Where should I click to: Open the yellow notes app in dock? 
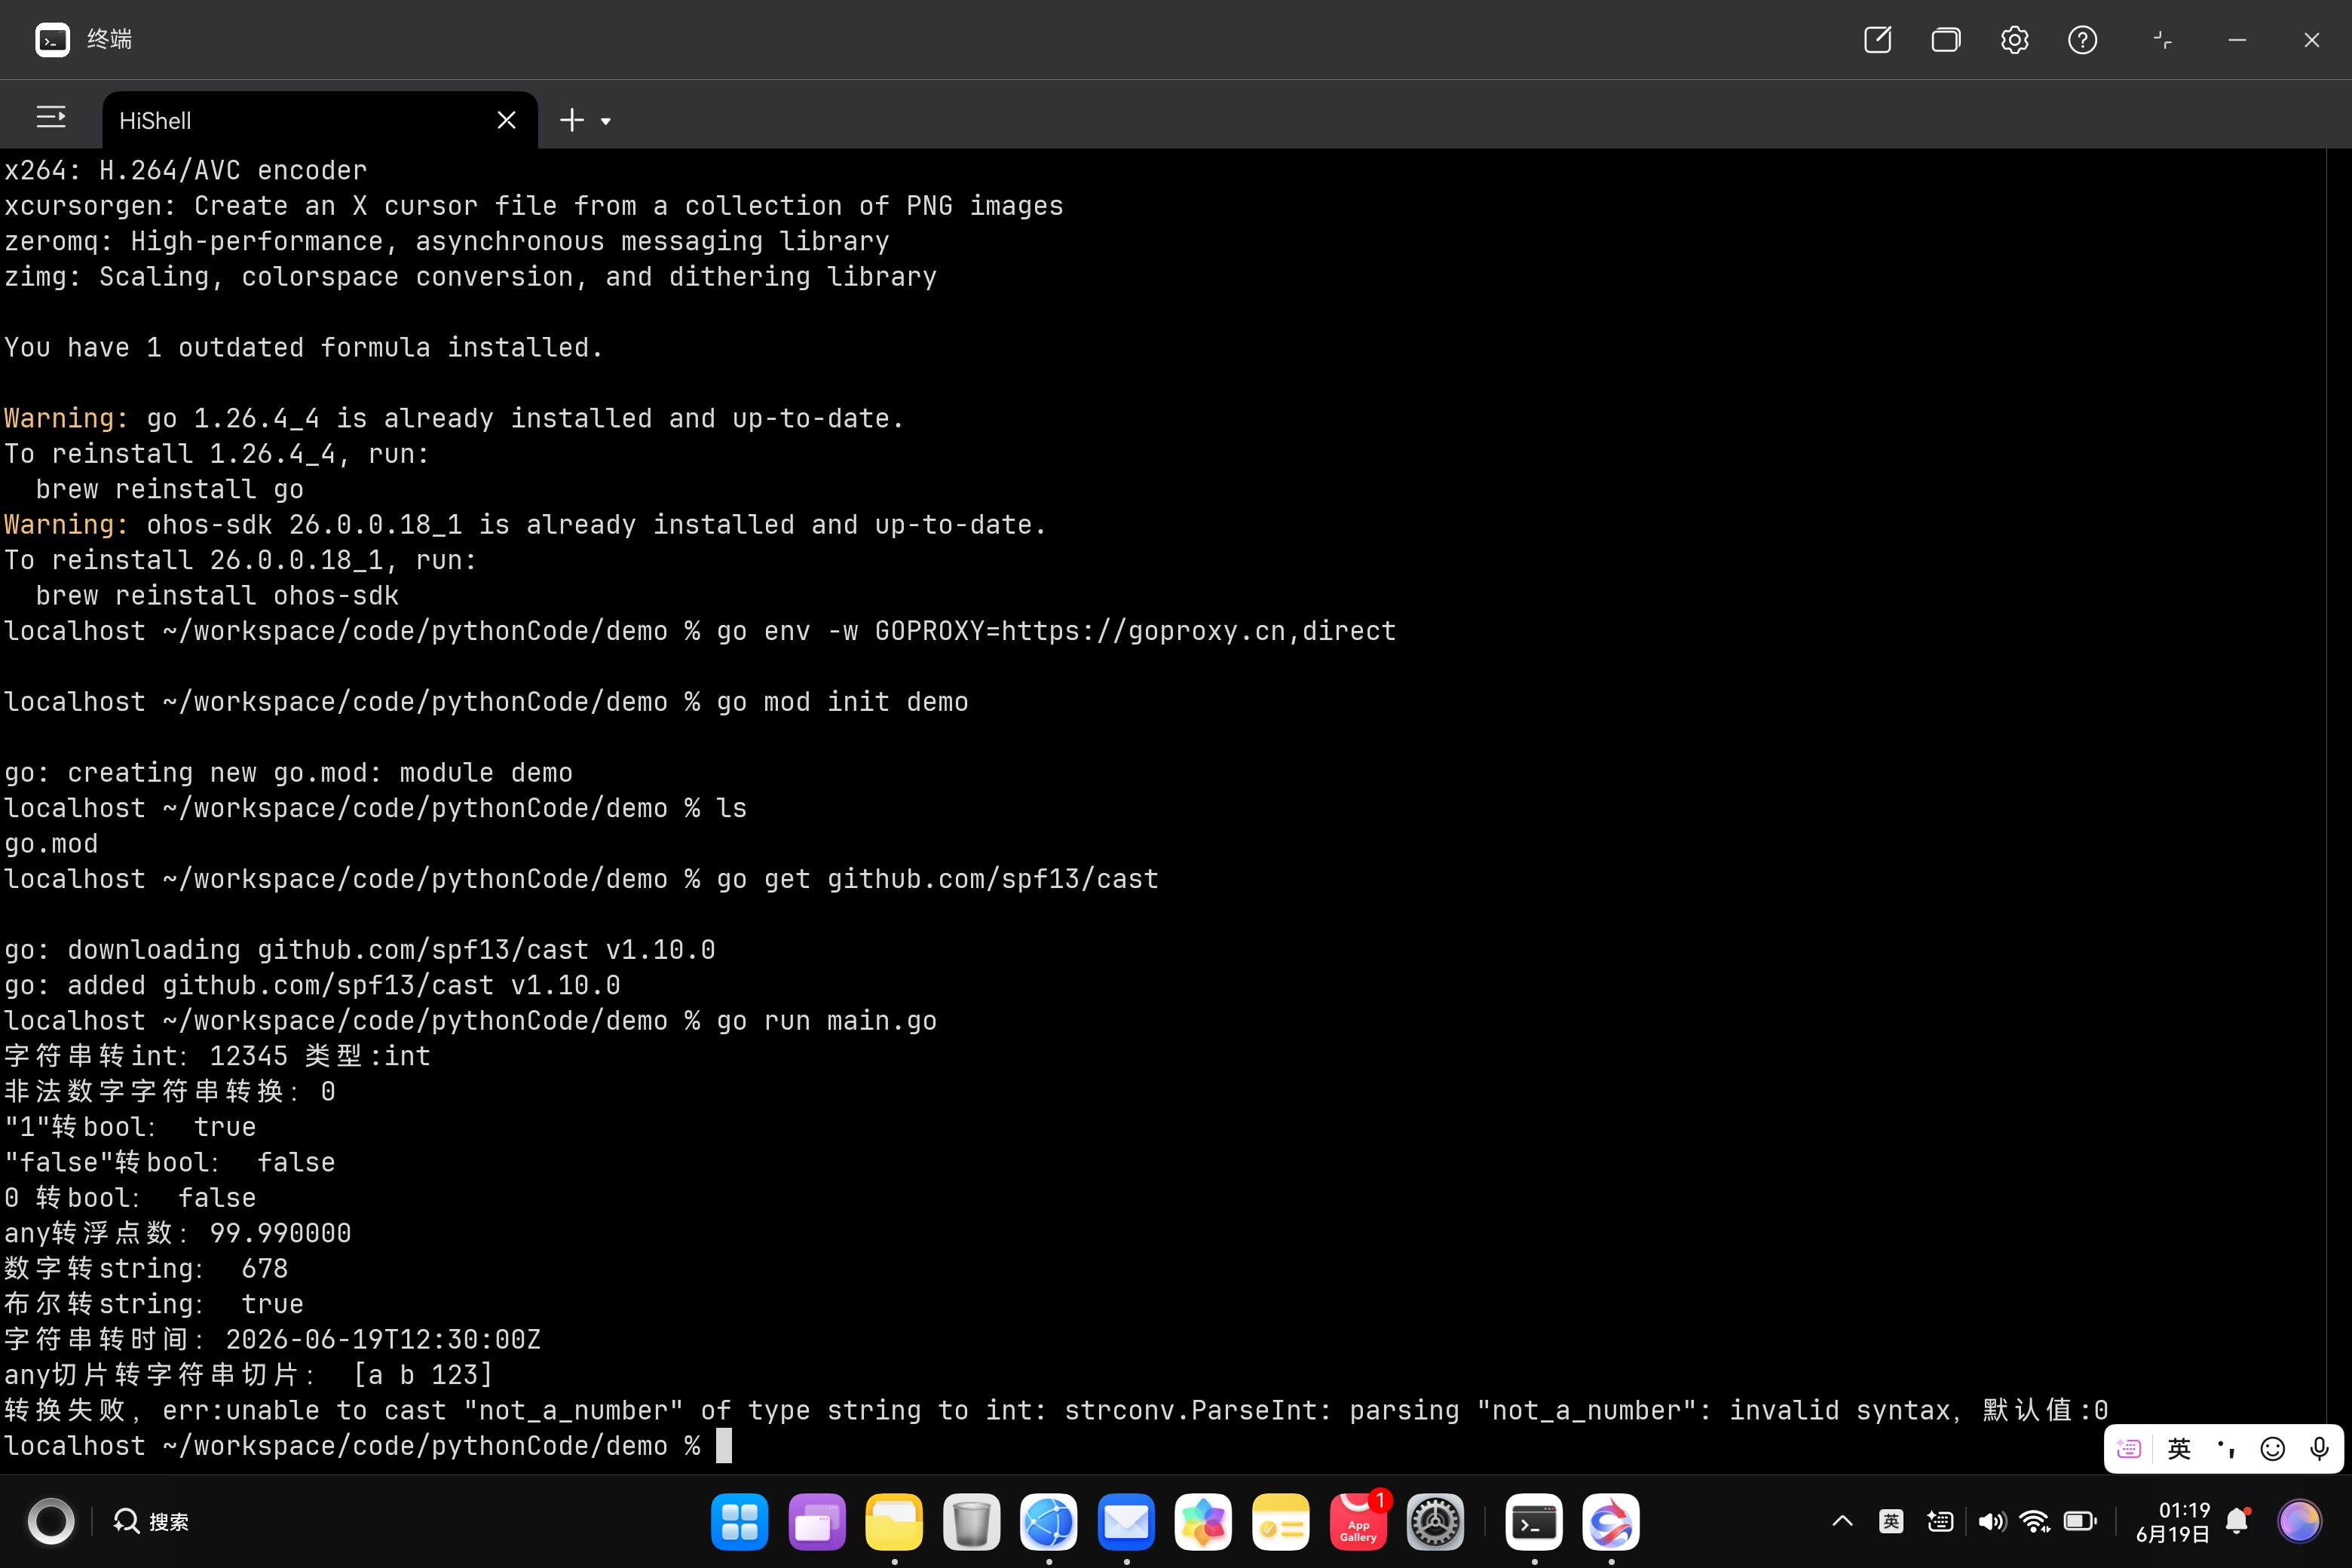click(1281, 1522)
